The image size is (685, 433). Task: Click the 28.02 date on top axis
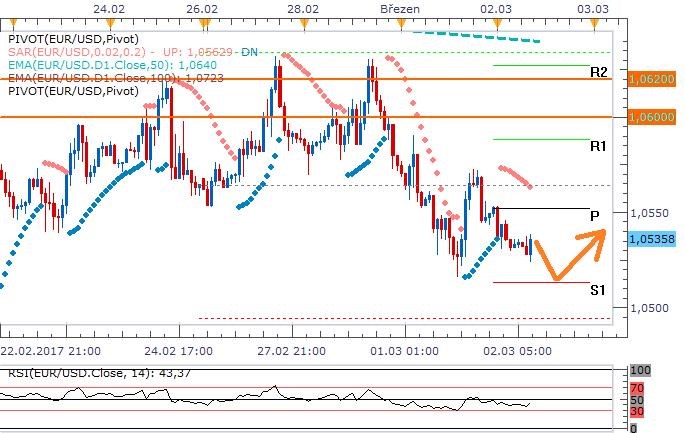tap(303, 8)
